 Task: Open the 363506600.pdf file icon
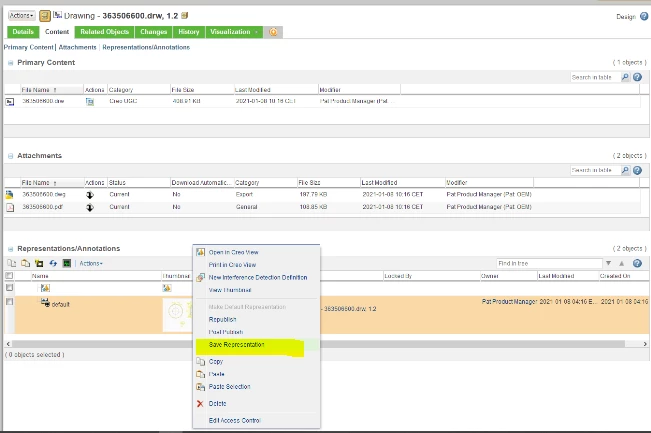coord(10,207)
